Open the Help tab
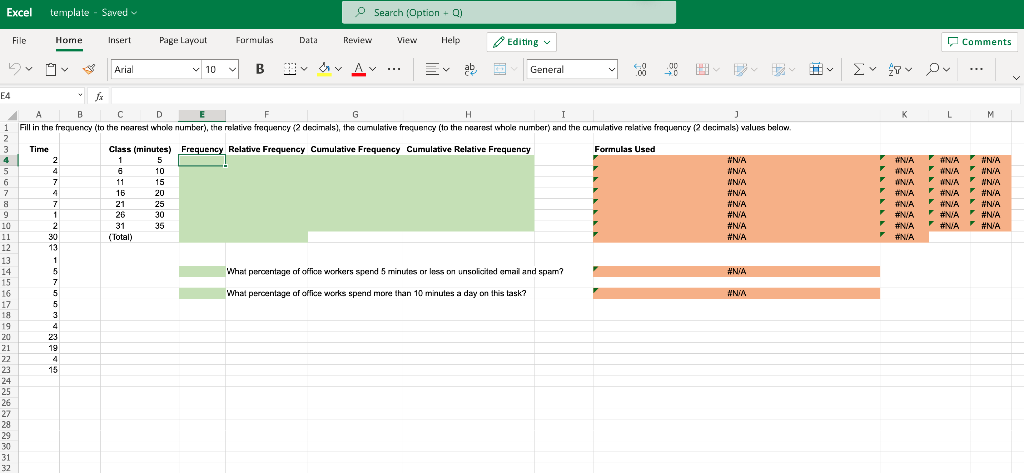This screenshot has height=473, width=1024. 451,41
